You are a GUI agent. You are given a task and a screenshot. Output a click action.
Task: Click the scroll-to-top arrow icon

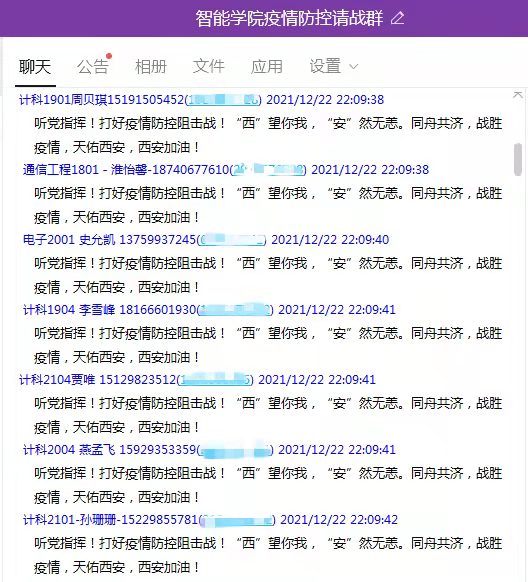click(518, 95)
